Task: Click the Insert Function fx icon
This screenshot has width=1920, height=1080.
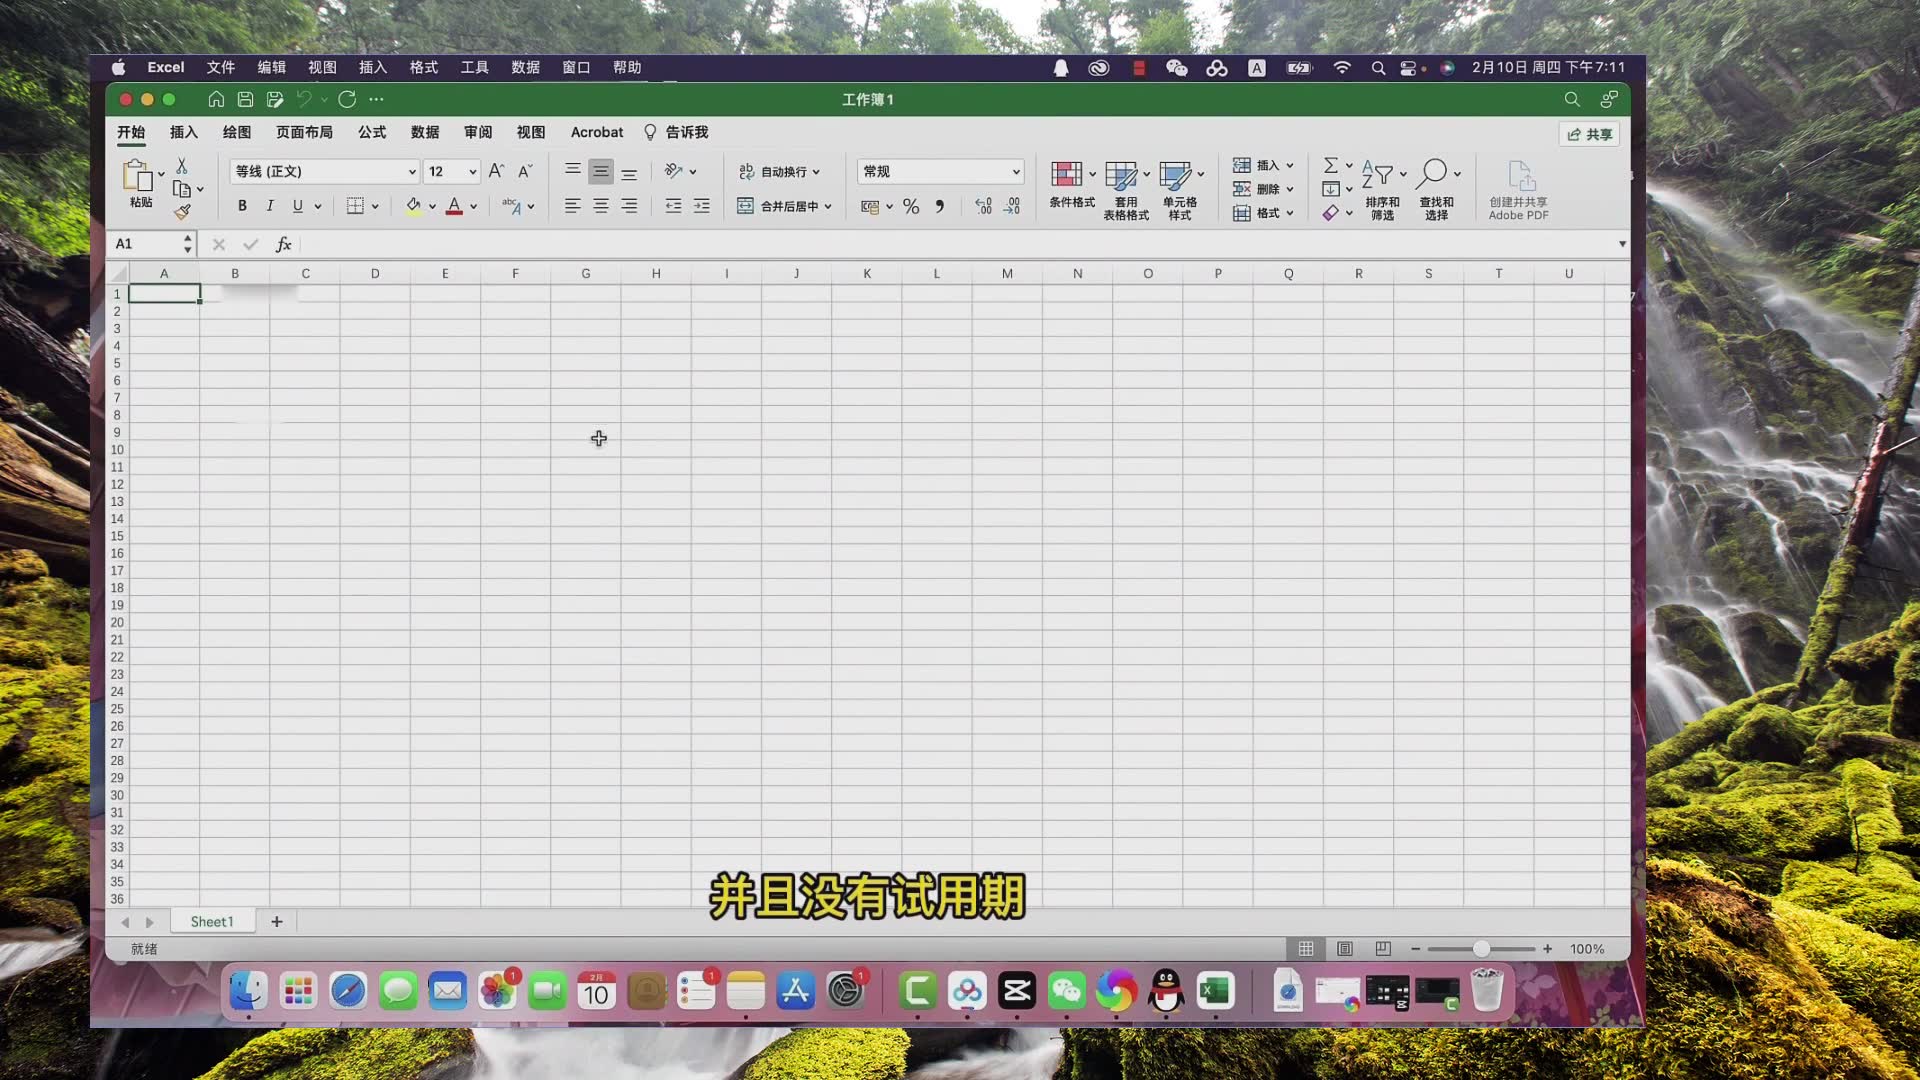Action: (x=284, y=244)
